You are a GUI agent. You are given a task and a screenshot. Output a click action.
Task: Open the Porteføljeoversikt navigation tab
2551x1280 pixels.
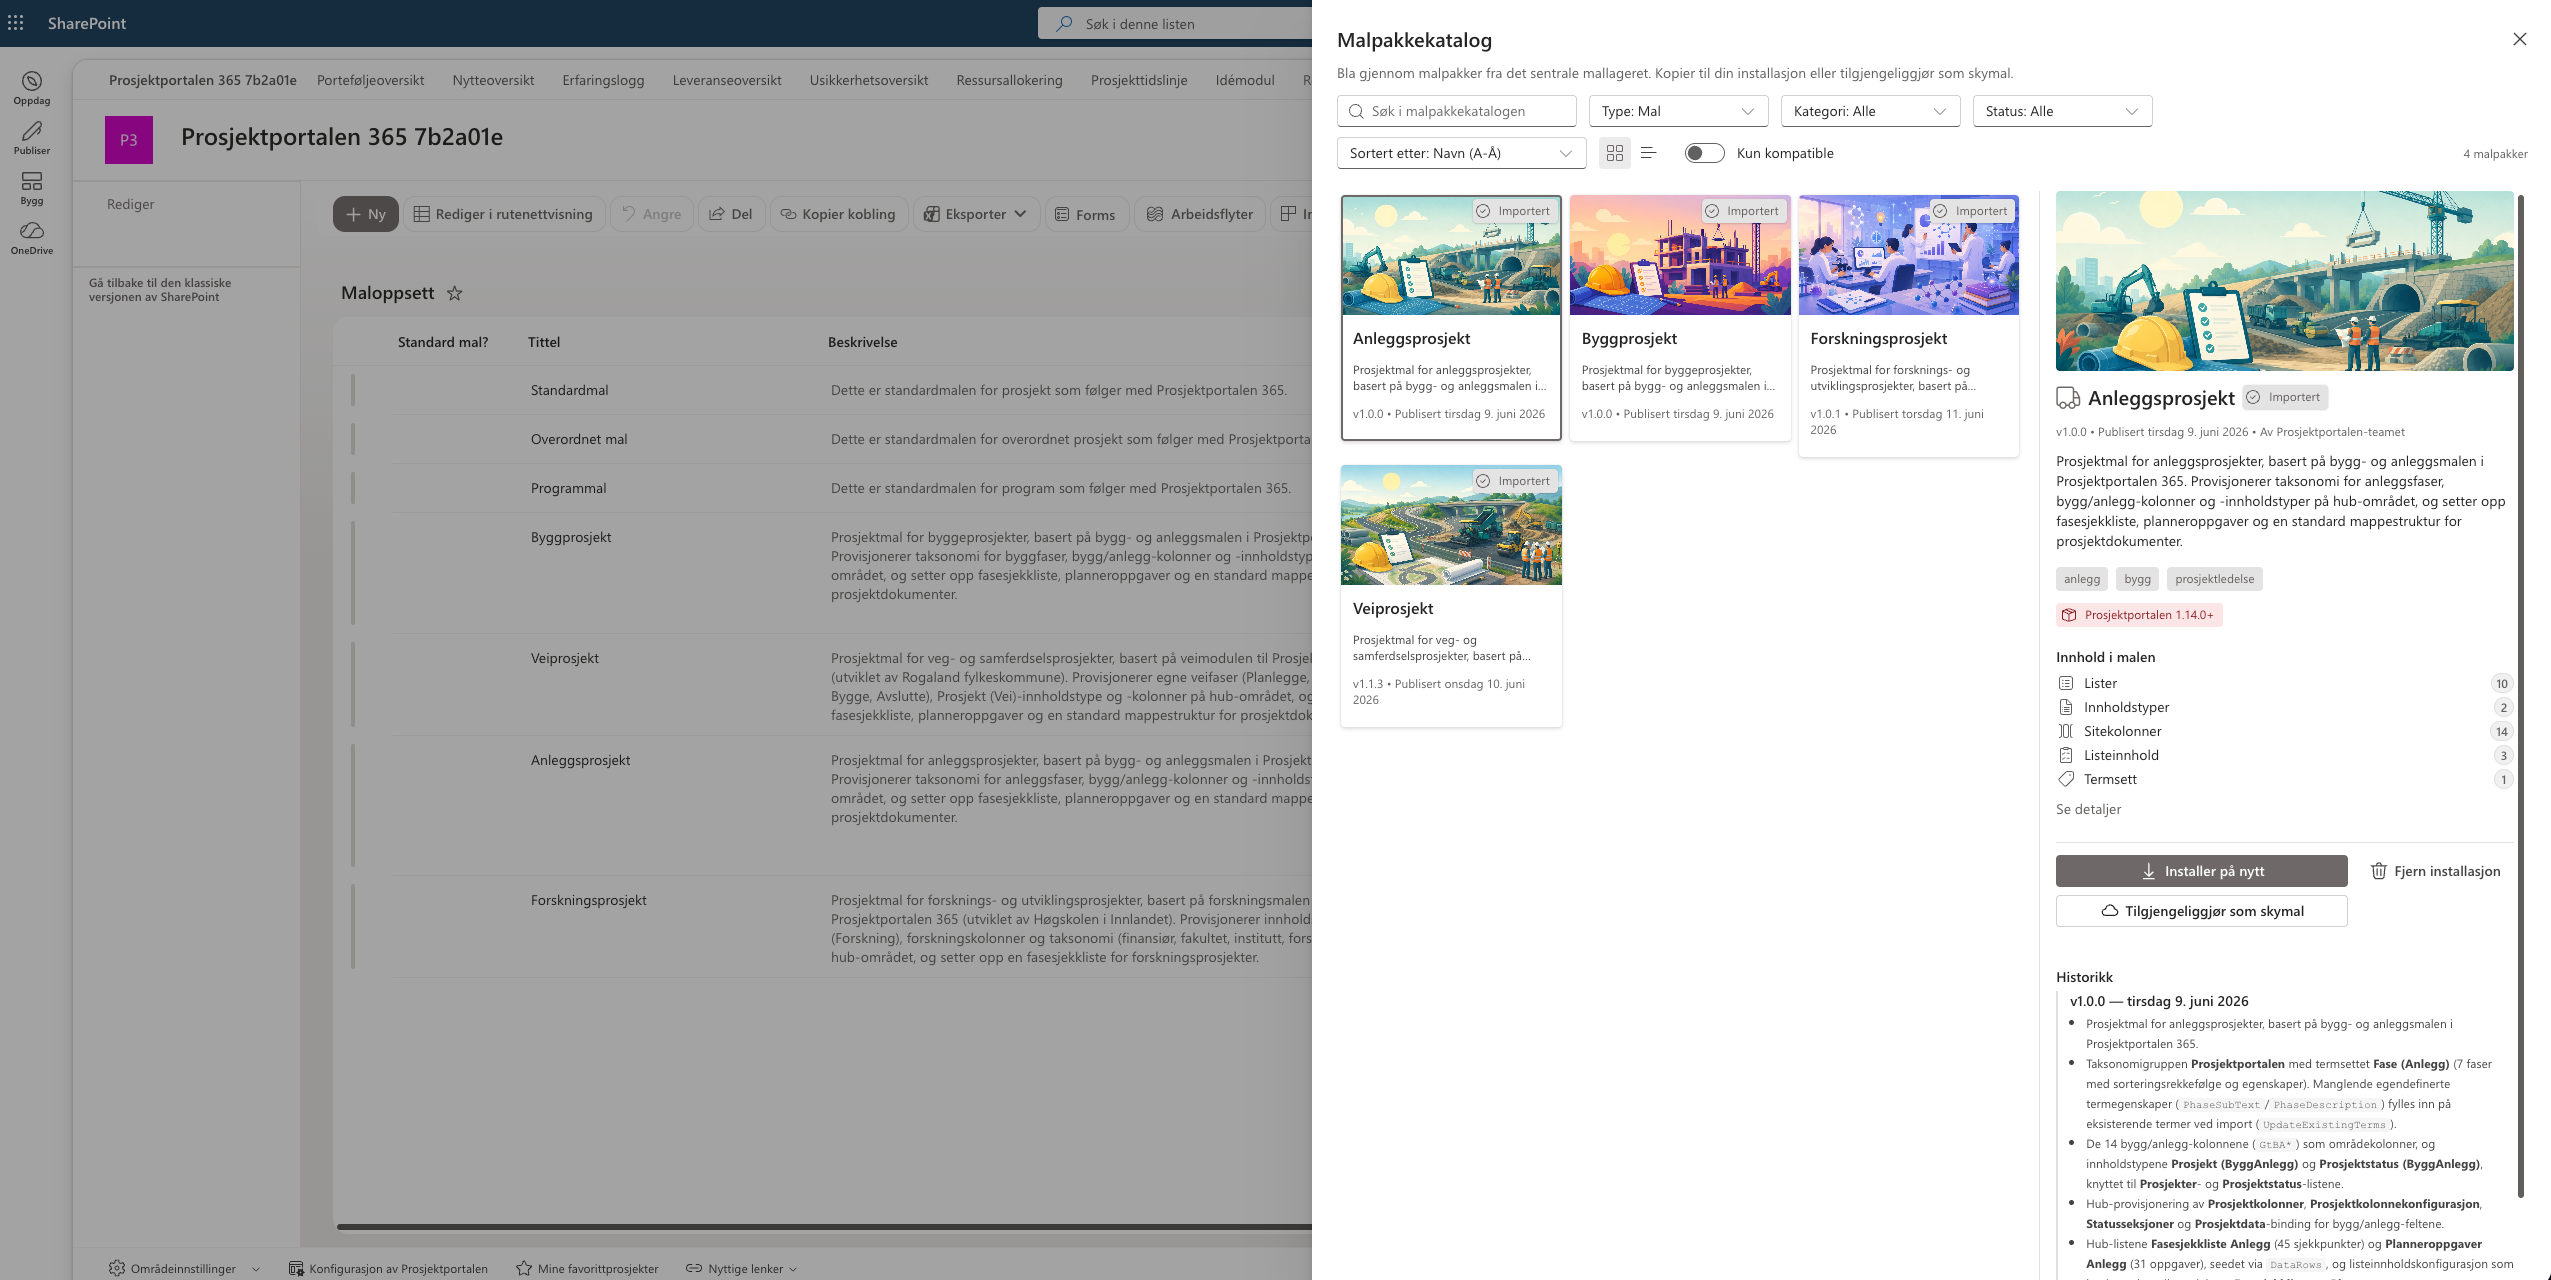(x=371, y=80)
